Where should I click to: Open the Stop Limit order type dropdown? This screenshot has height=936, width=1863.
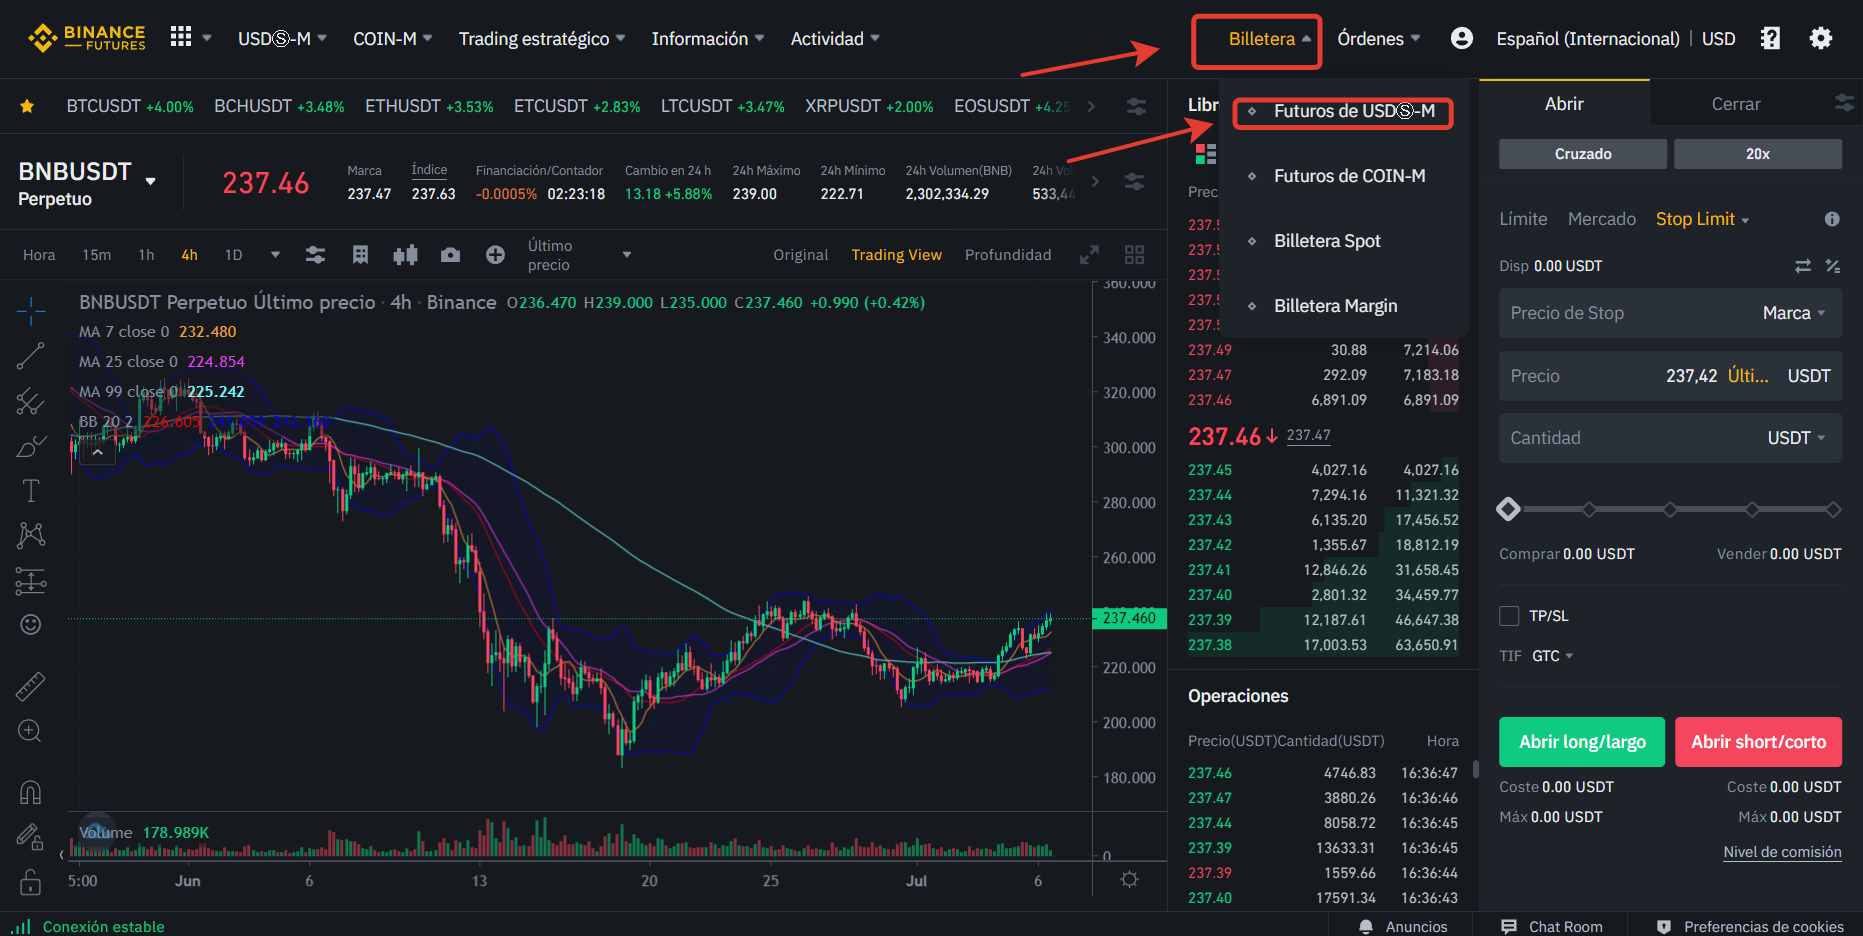point(1702,219)
